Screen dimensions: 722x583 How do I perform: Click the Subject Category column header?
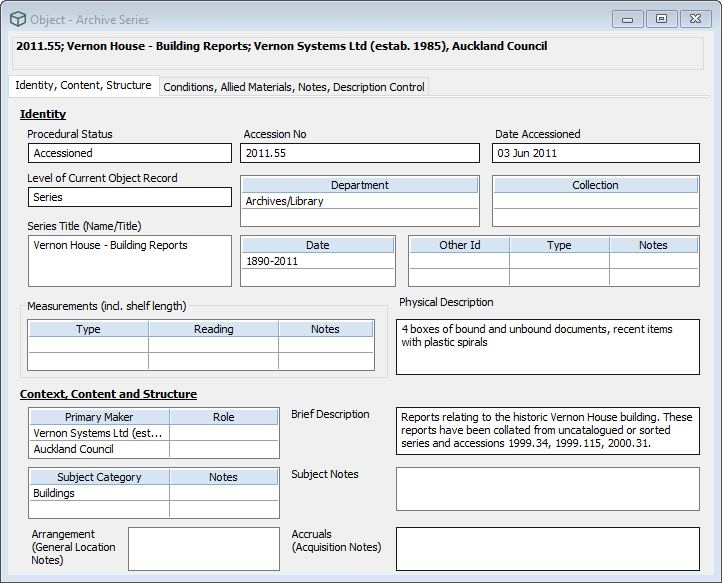pyautogui.click(x=99, y=477)
